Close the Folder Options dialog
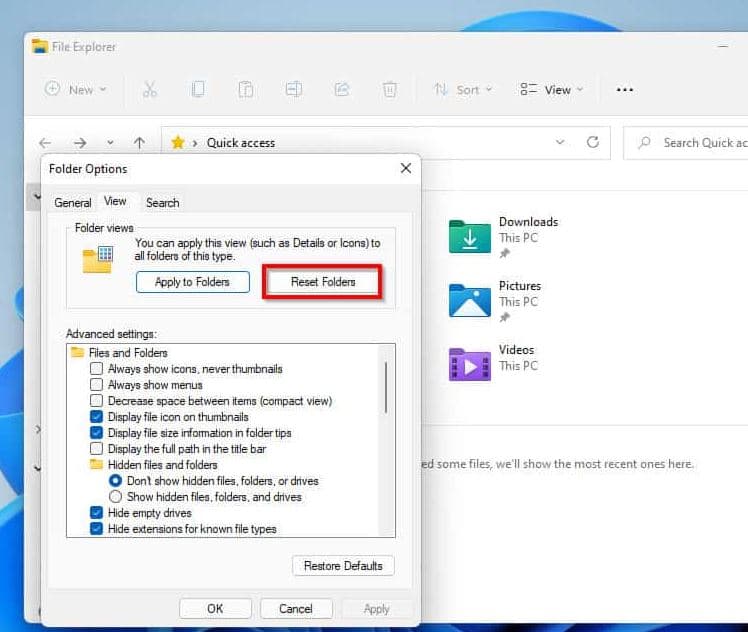 tap(406, 168)
